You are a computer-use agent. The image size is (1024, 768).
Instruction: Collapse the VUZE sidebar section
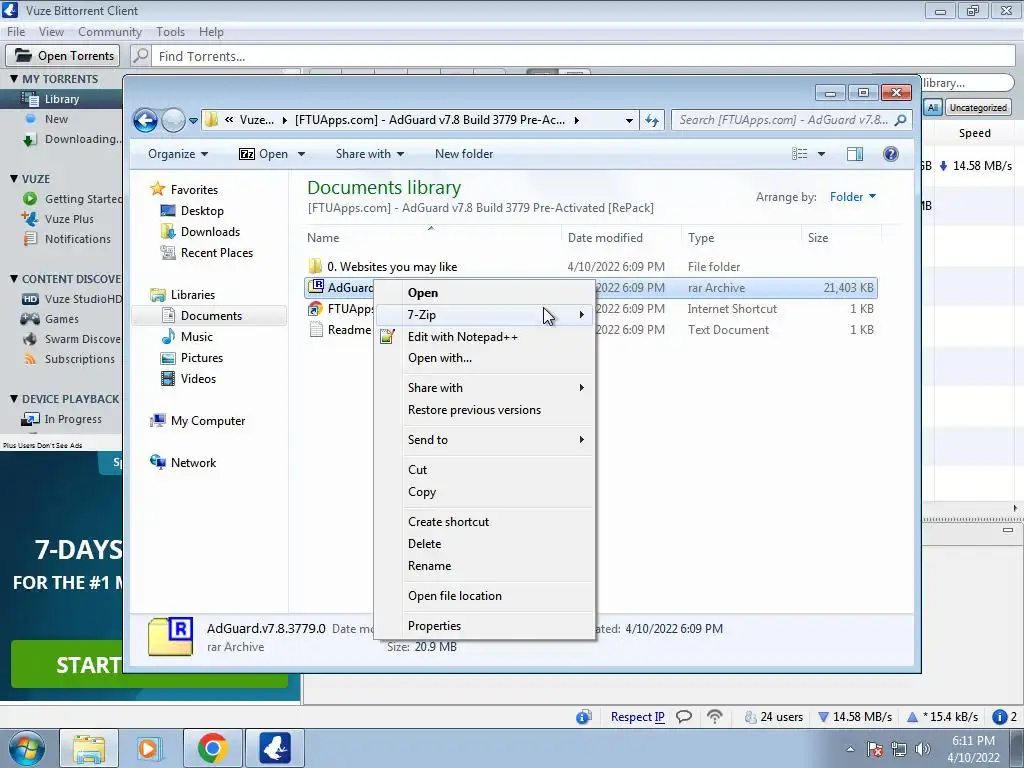(x=14, y=179)
